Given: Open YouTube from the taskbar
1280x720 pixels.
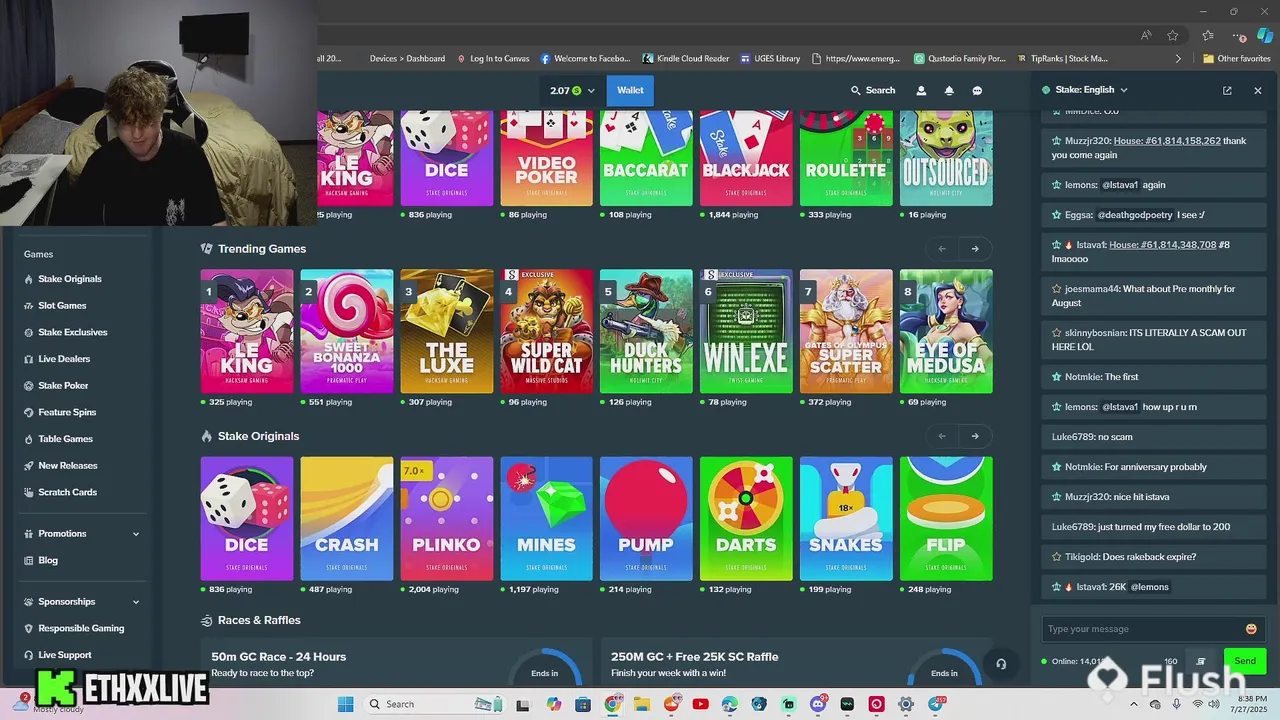Looking at the screenshot, I should click(700, 704).
